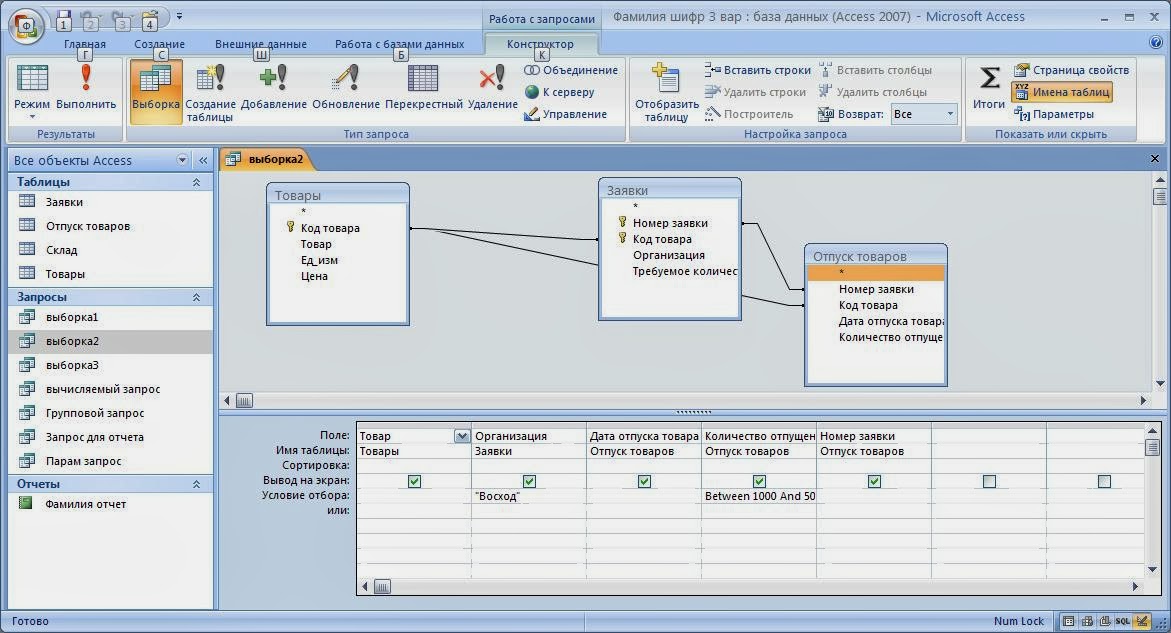
Task: Switch to the Главная ribbon tab
Action: click(84, 44)
